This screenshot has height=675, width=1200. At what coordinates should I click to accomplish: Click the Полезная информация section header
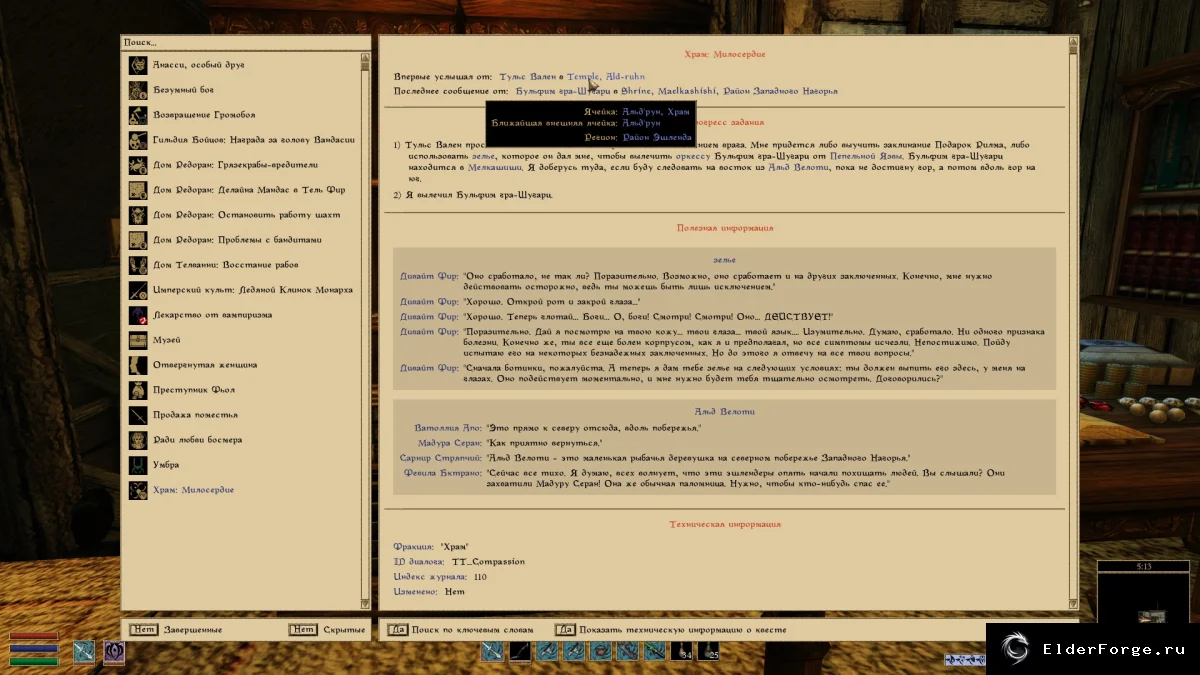click(725, 228)
